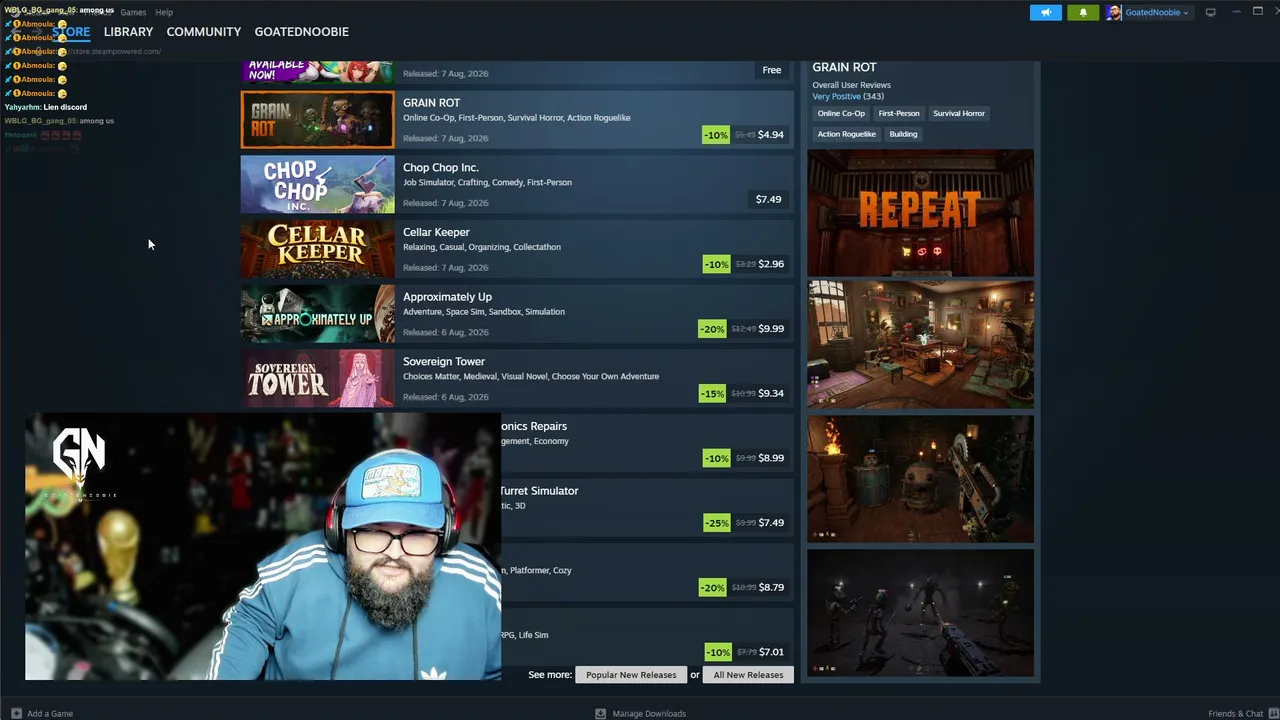Open the Help menu

pos(164,12)
